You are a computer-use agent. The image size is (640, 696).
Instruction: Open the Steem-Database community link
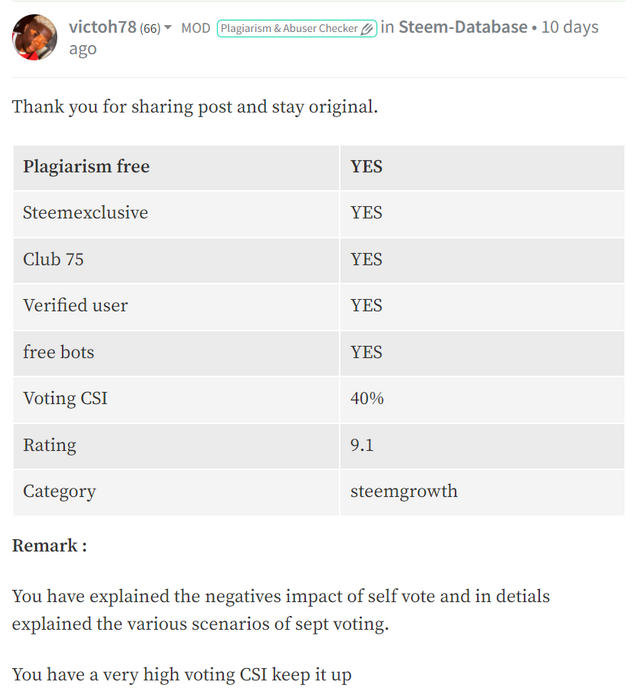tap(463, 27)
